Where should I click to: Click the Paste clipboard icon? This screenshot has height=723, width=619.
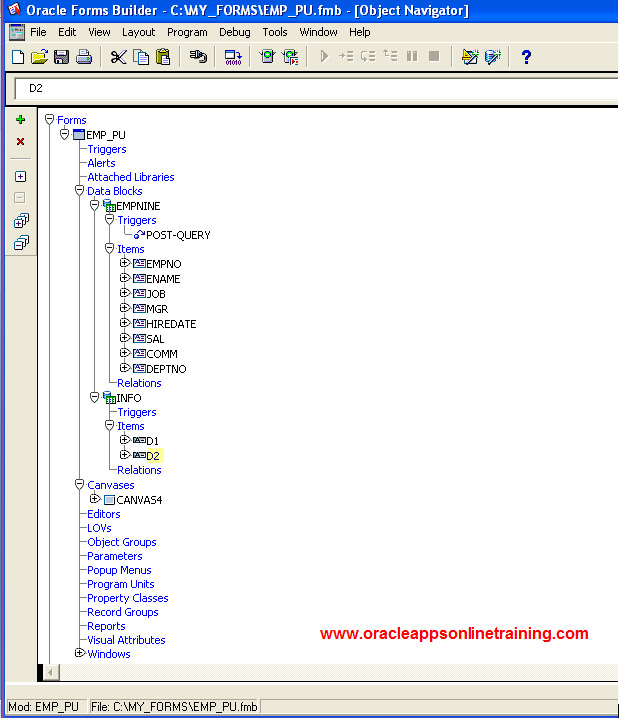(x=162, y=57)
